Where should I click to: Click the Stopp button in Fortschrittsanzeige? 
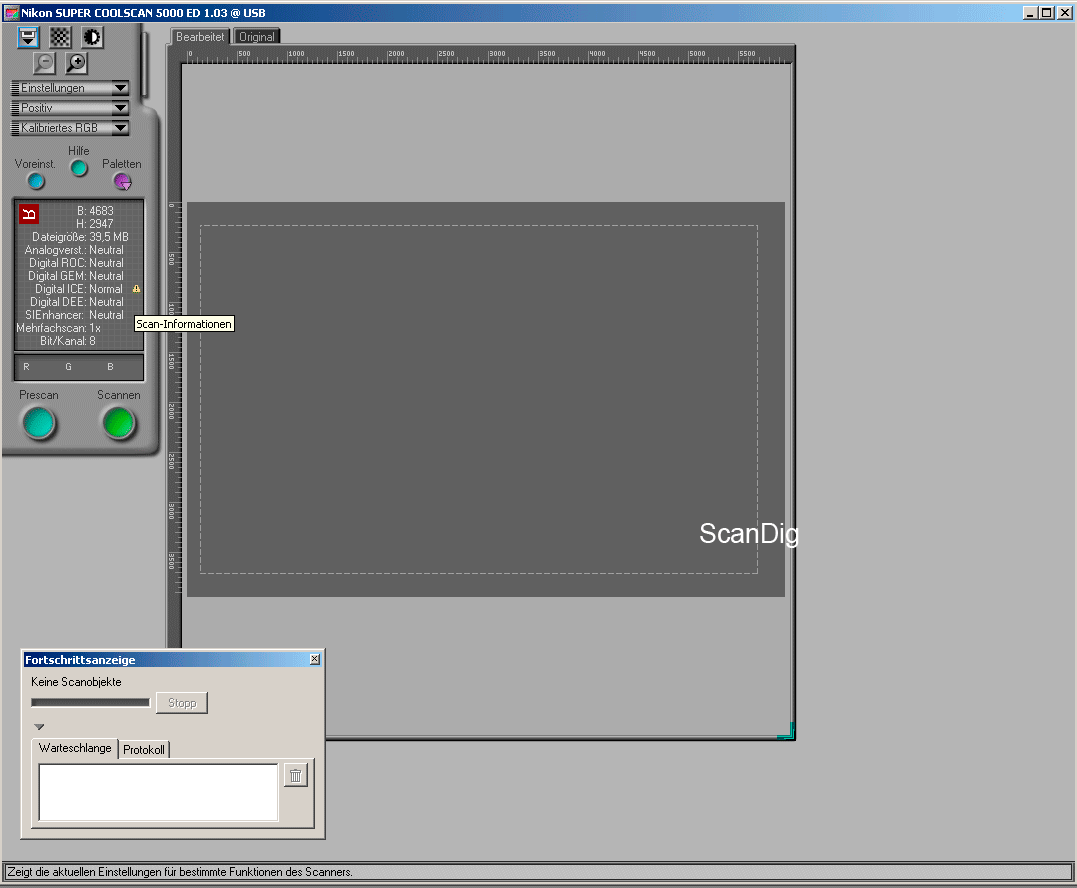click(x=182, y=703)
